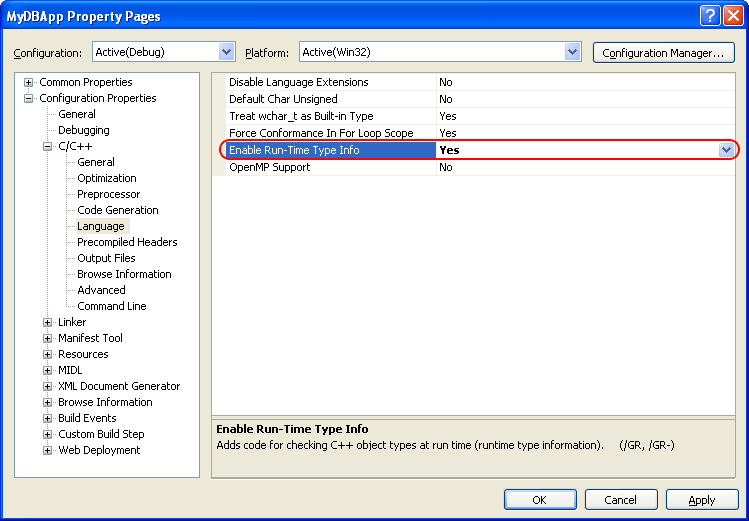
Task: Select Optimization under C/C++
Action: pyautogui.click(x=107, y=178)
